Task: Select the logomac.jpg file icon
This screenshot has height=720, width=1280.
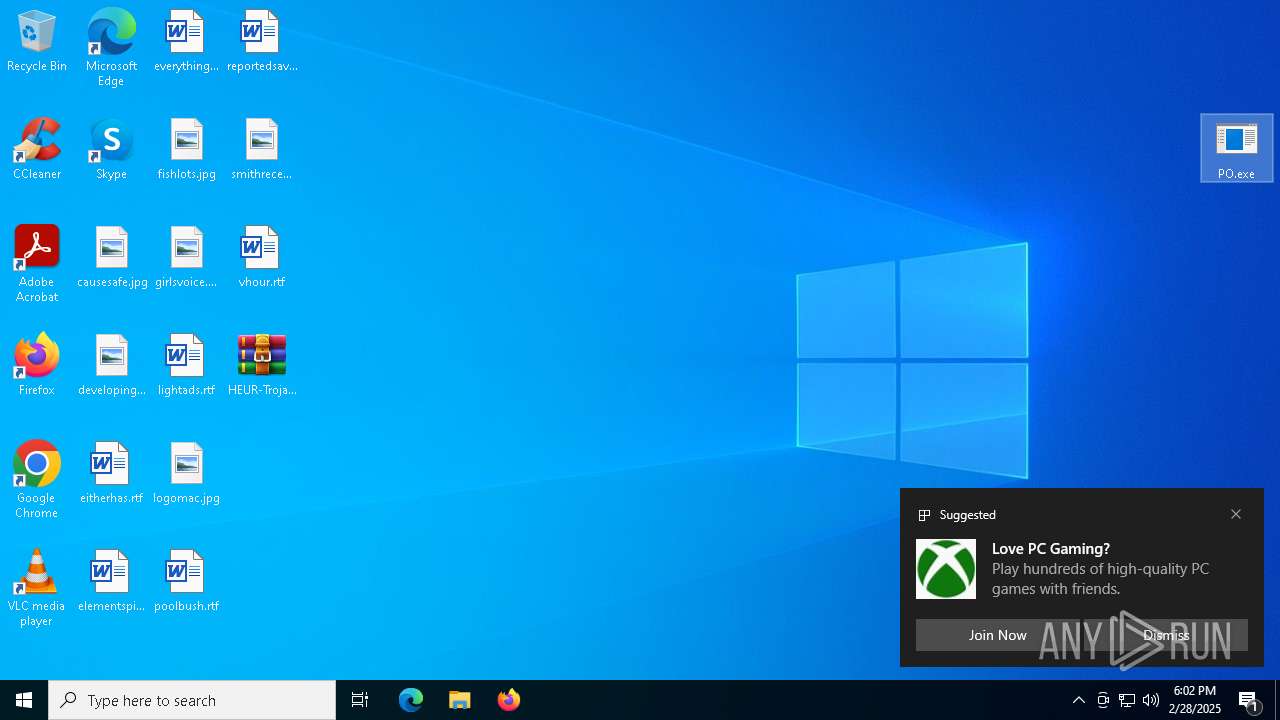Action: click(x=186, y=474)
